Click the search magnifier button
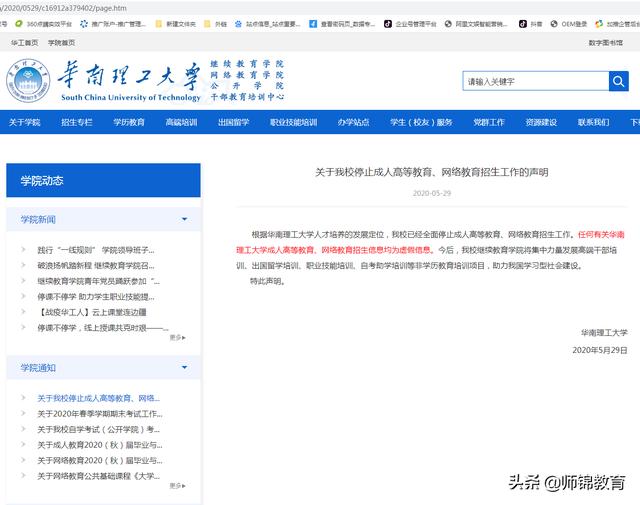The height and width of the screenshot is (505, 640). (618, 81)
